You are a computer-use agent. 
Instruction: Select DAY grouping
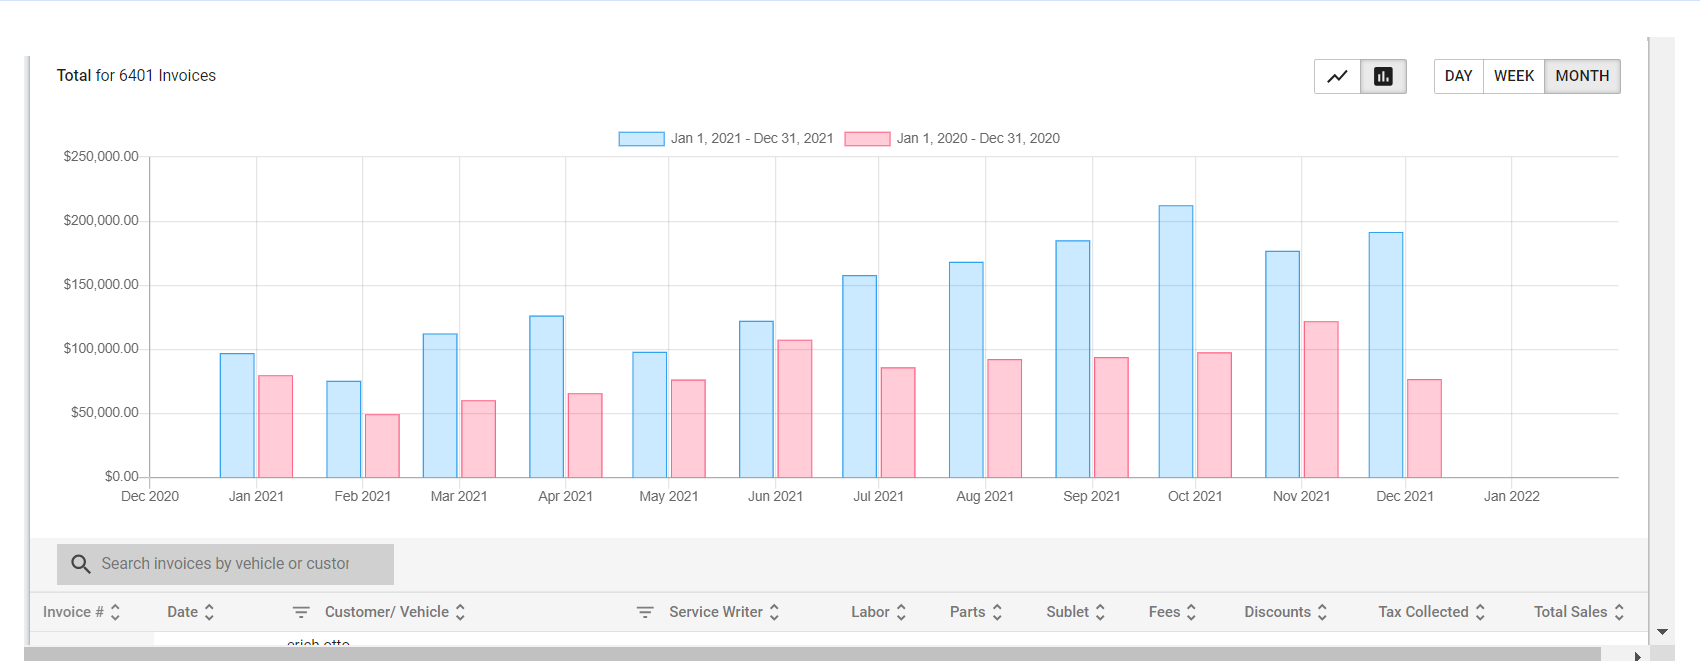(x=1458, y=76)
